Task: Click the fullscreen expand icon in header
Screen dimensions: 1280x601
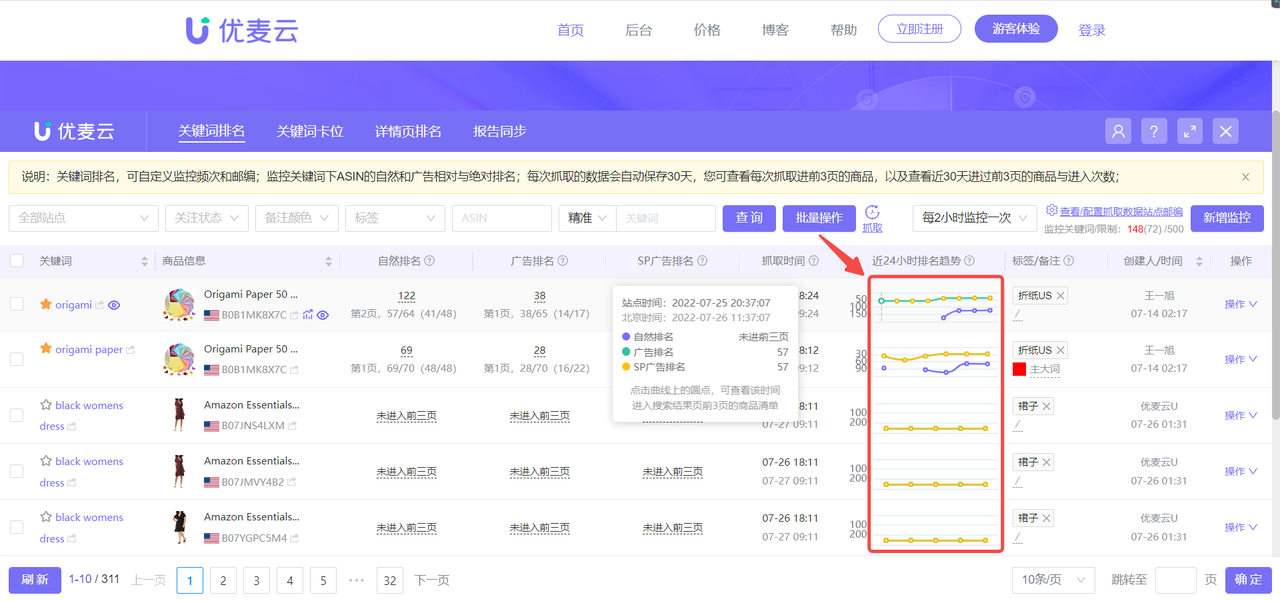Action: click(1190, 131)
